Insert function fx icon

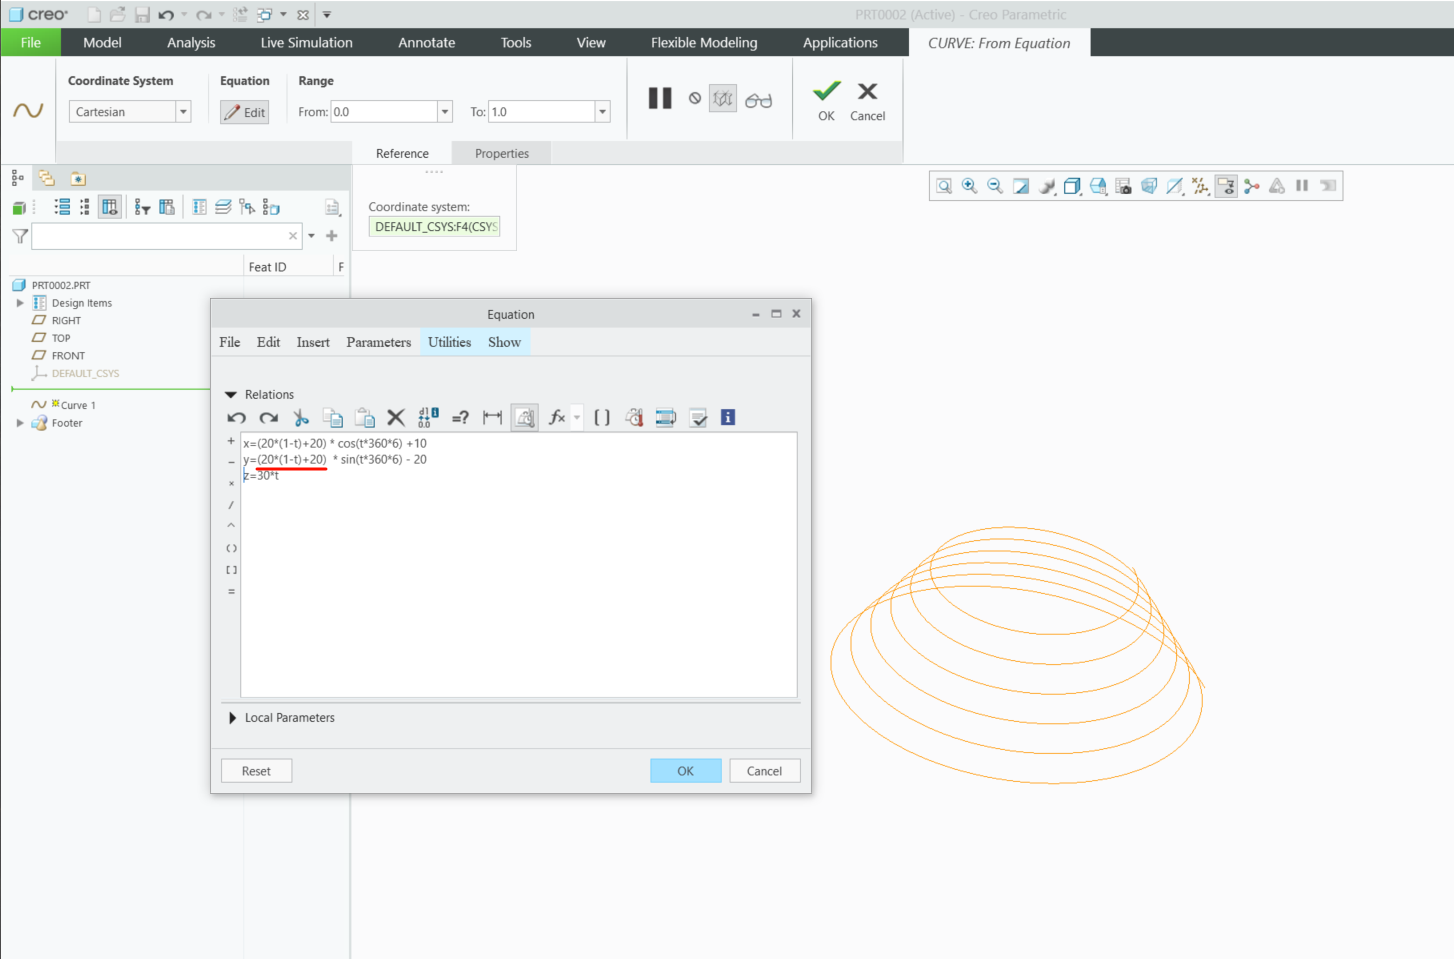pos(557,418)
